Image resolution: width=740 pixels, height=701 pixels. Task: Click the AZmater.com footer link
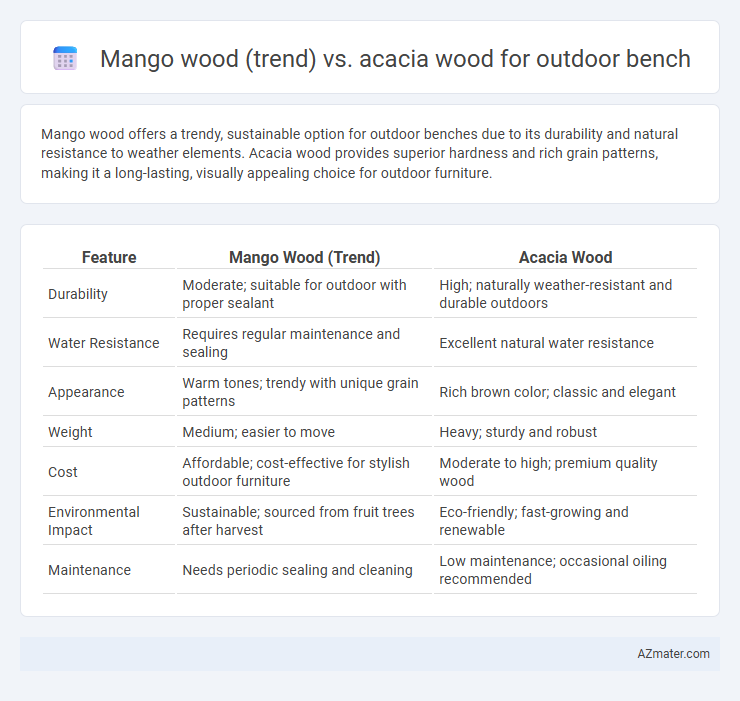[x=673, y=653]
